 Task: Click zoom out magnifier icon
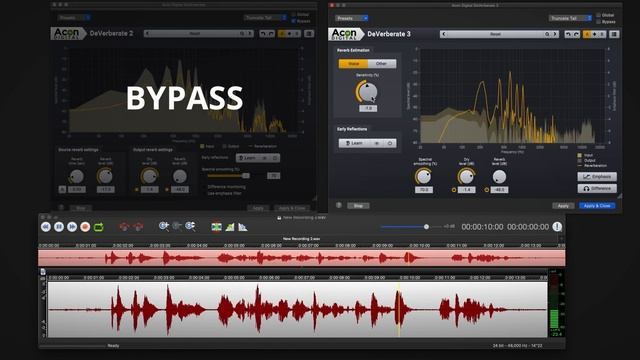[x=177, y=227]
